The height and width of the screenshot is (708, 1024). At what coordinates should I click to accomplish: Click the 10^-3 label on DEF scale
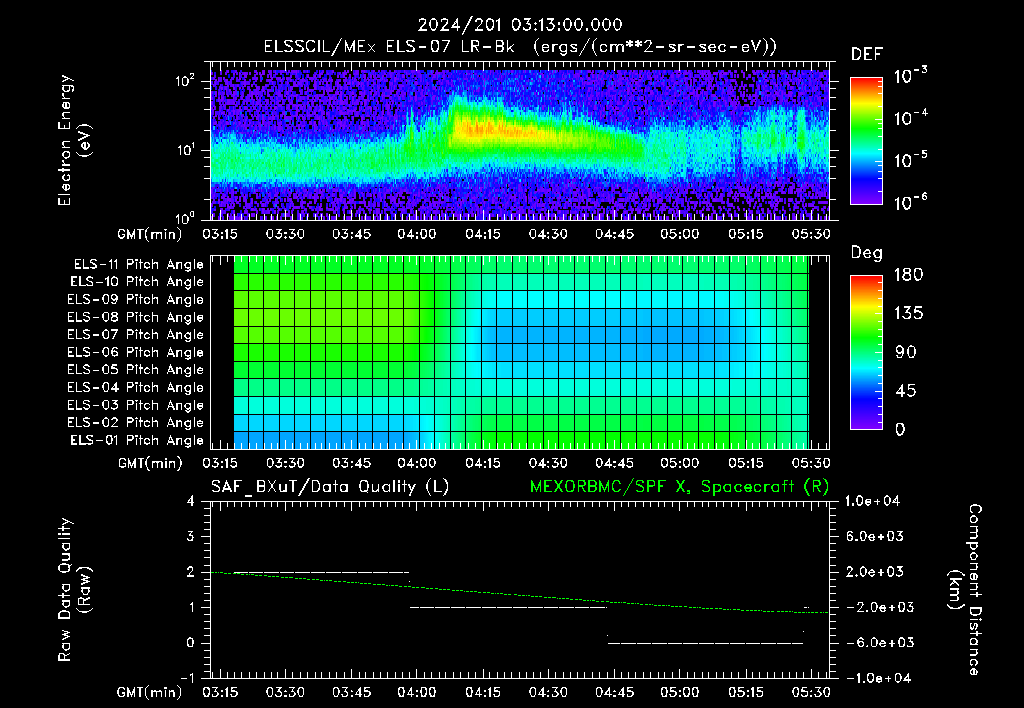tap(911, 76)
